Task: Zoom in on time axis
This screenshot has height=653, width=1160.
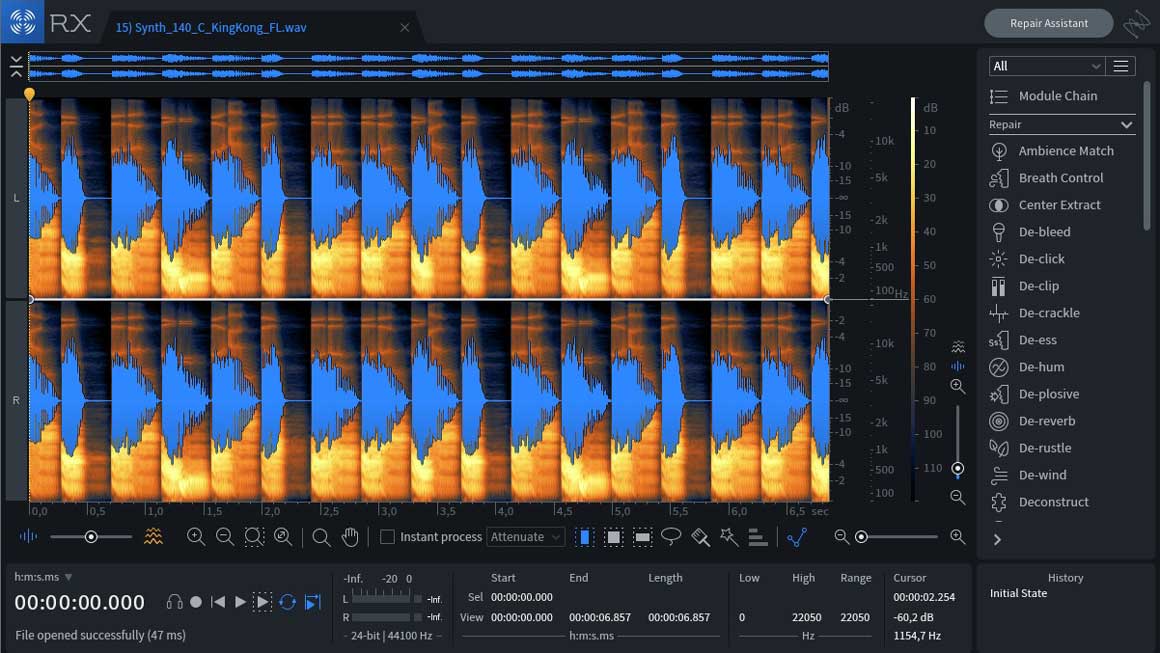Action: click(196, 537)
